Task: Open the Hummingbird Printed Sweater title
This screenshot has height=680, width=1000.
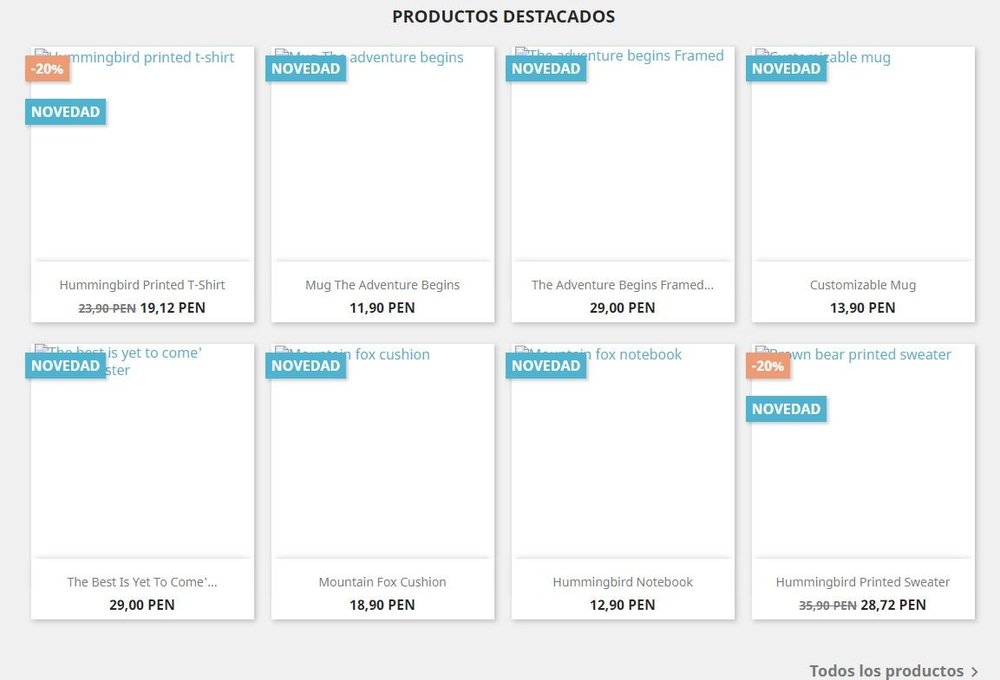Action: tap(862, 582)
